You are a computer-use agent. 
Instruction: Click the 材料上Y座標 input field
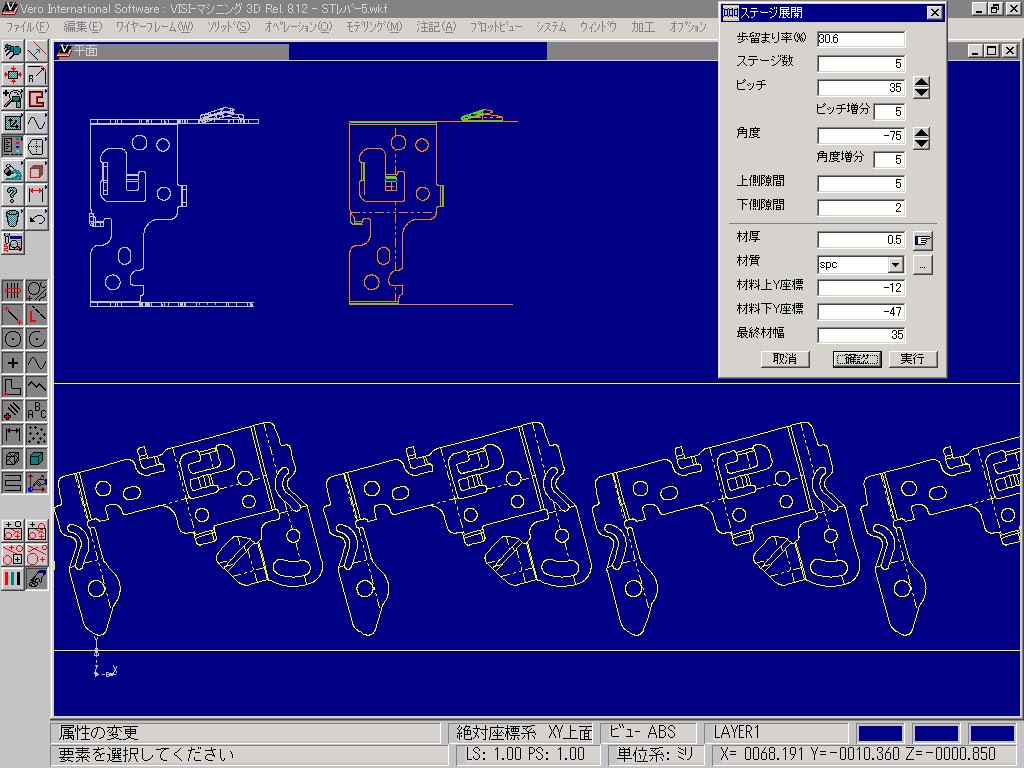click(861, 287)
